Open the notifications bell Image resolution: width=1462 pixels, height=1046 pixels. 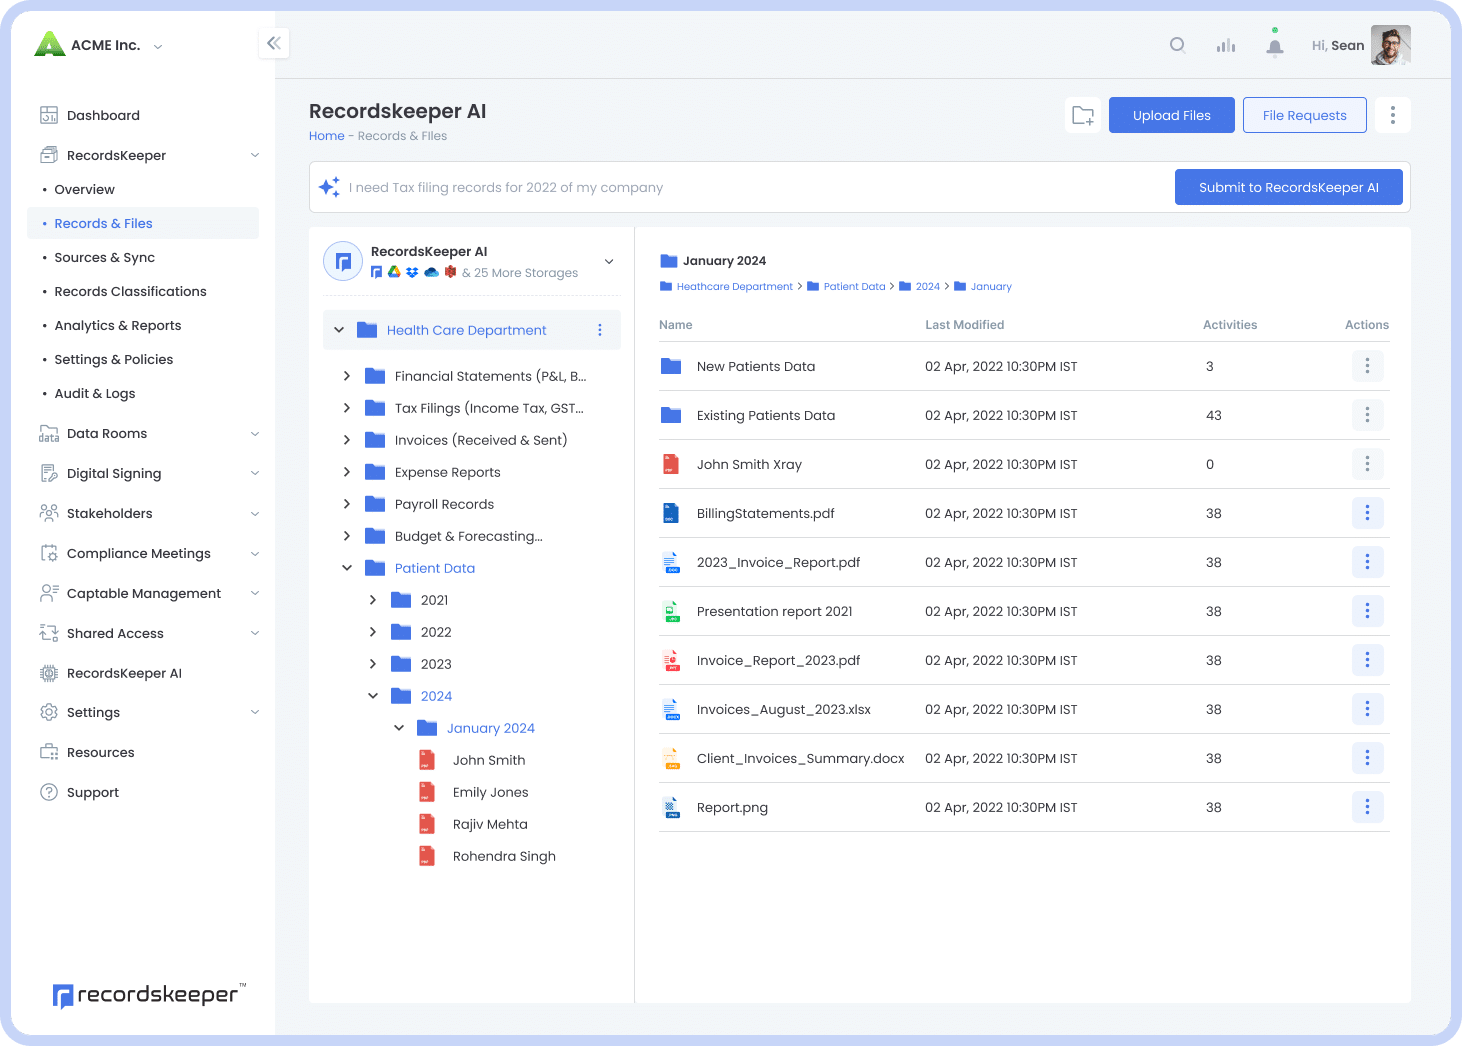click(1274, 46)
